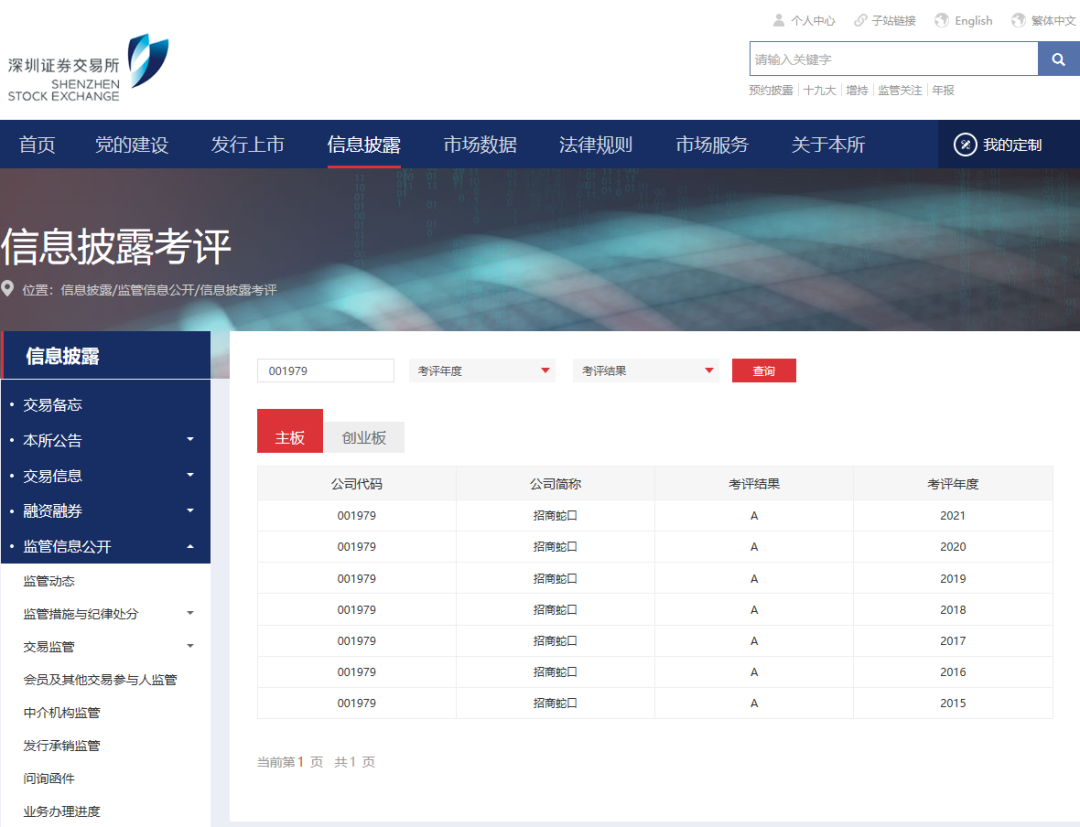1080x827 pixels.
Task: Click the 增持 hot keyword link
Action: tap(857, 90)
